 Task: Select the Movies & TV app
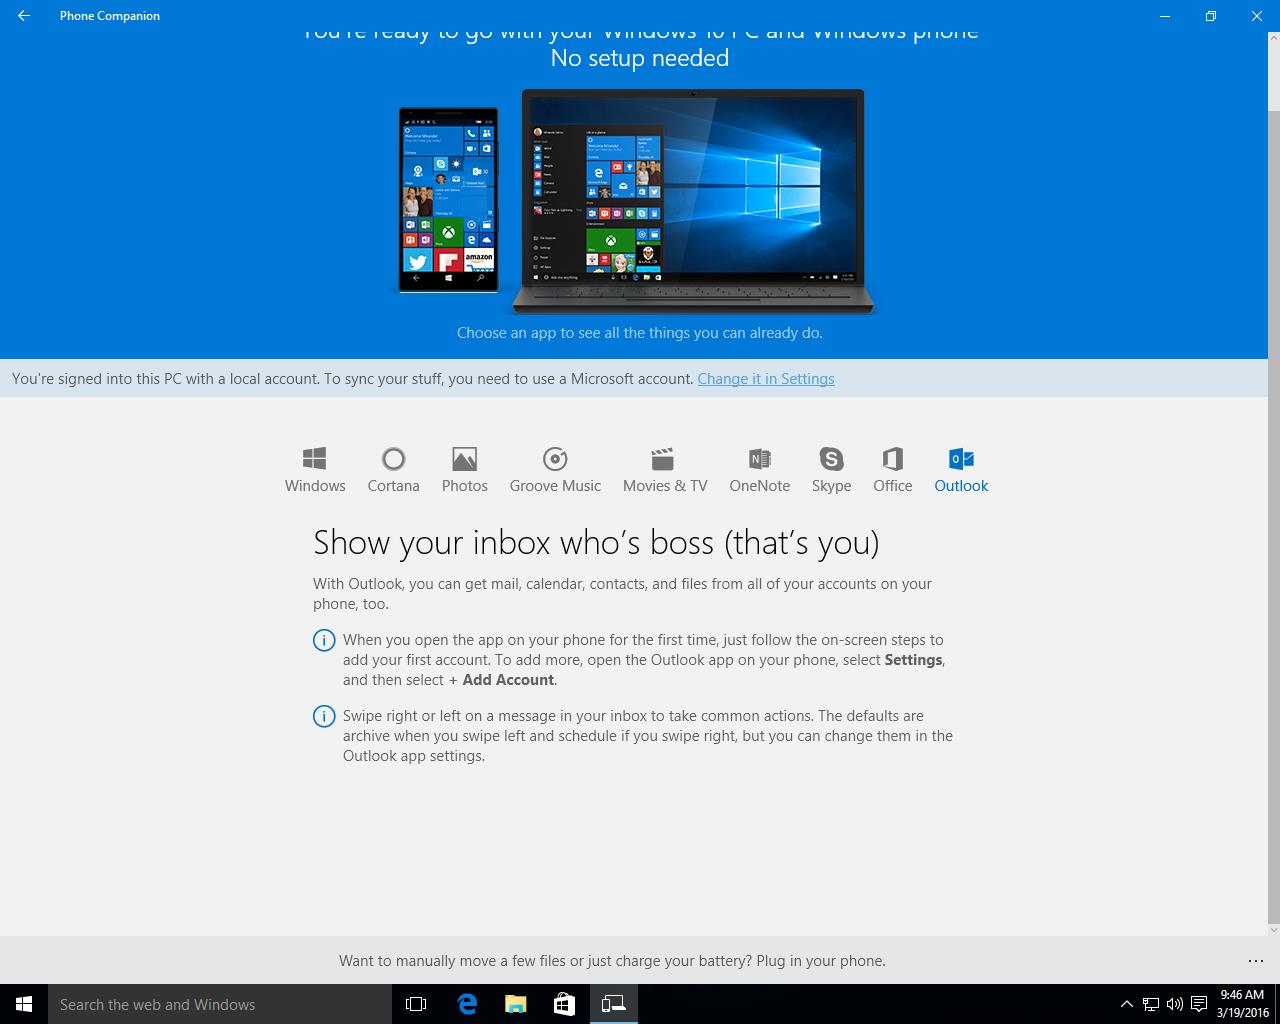coord(664,470)
